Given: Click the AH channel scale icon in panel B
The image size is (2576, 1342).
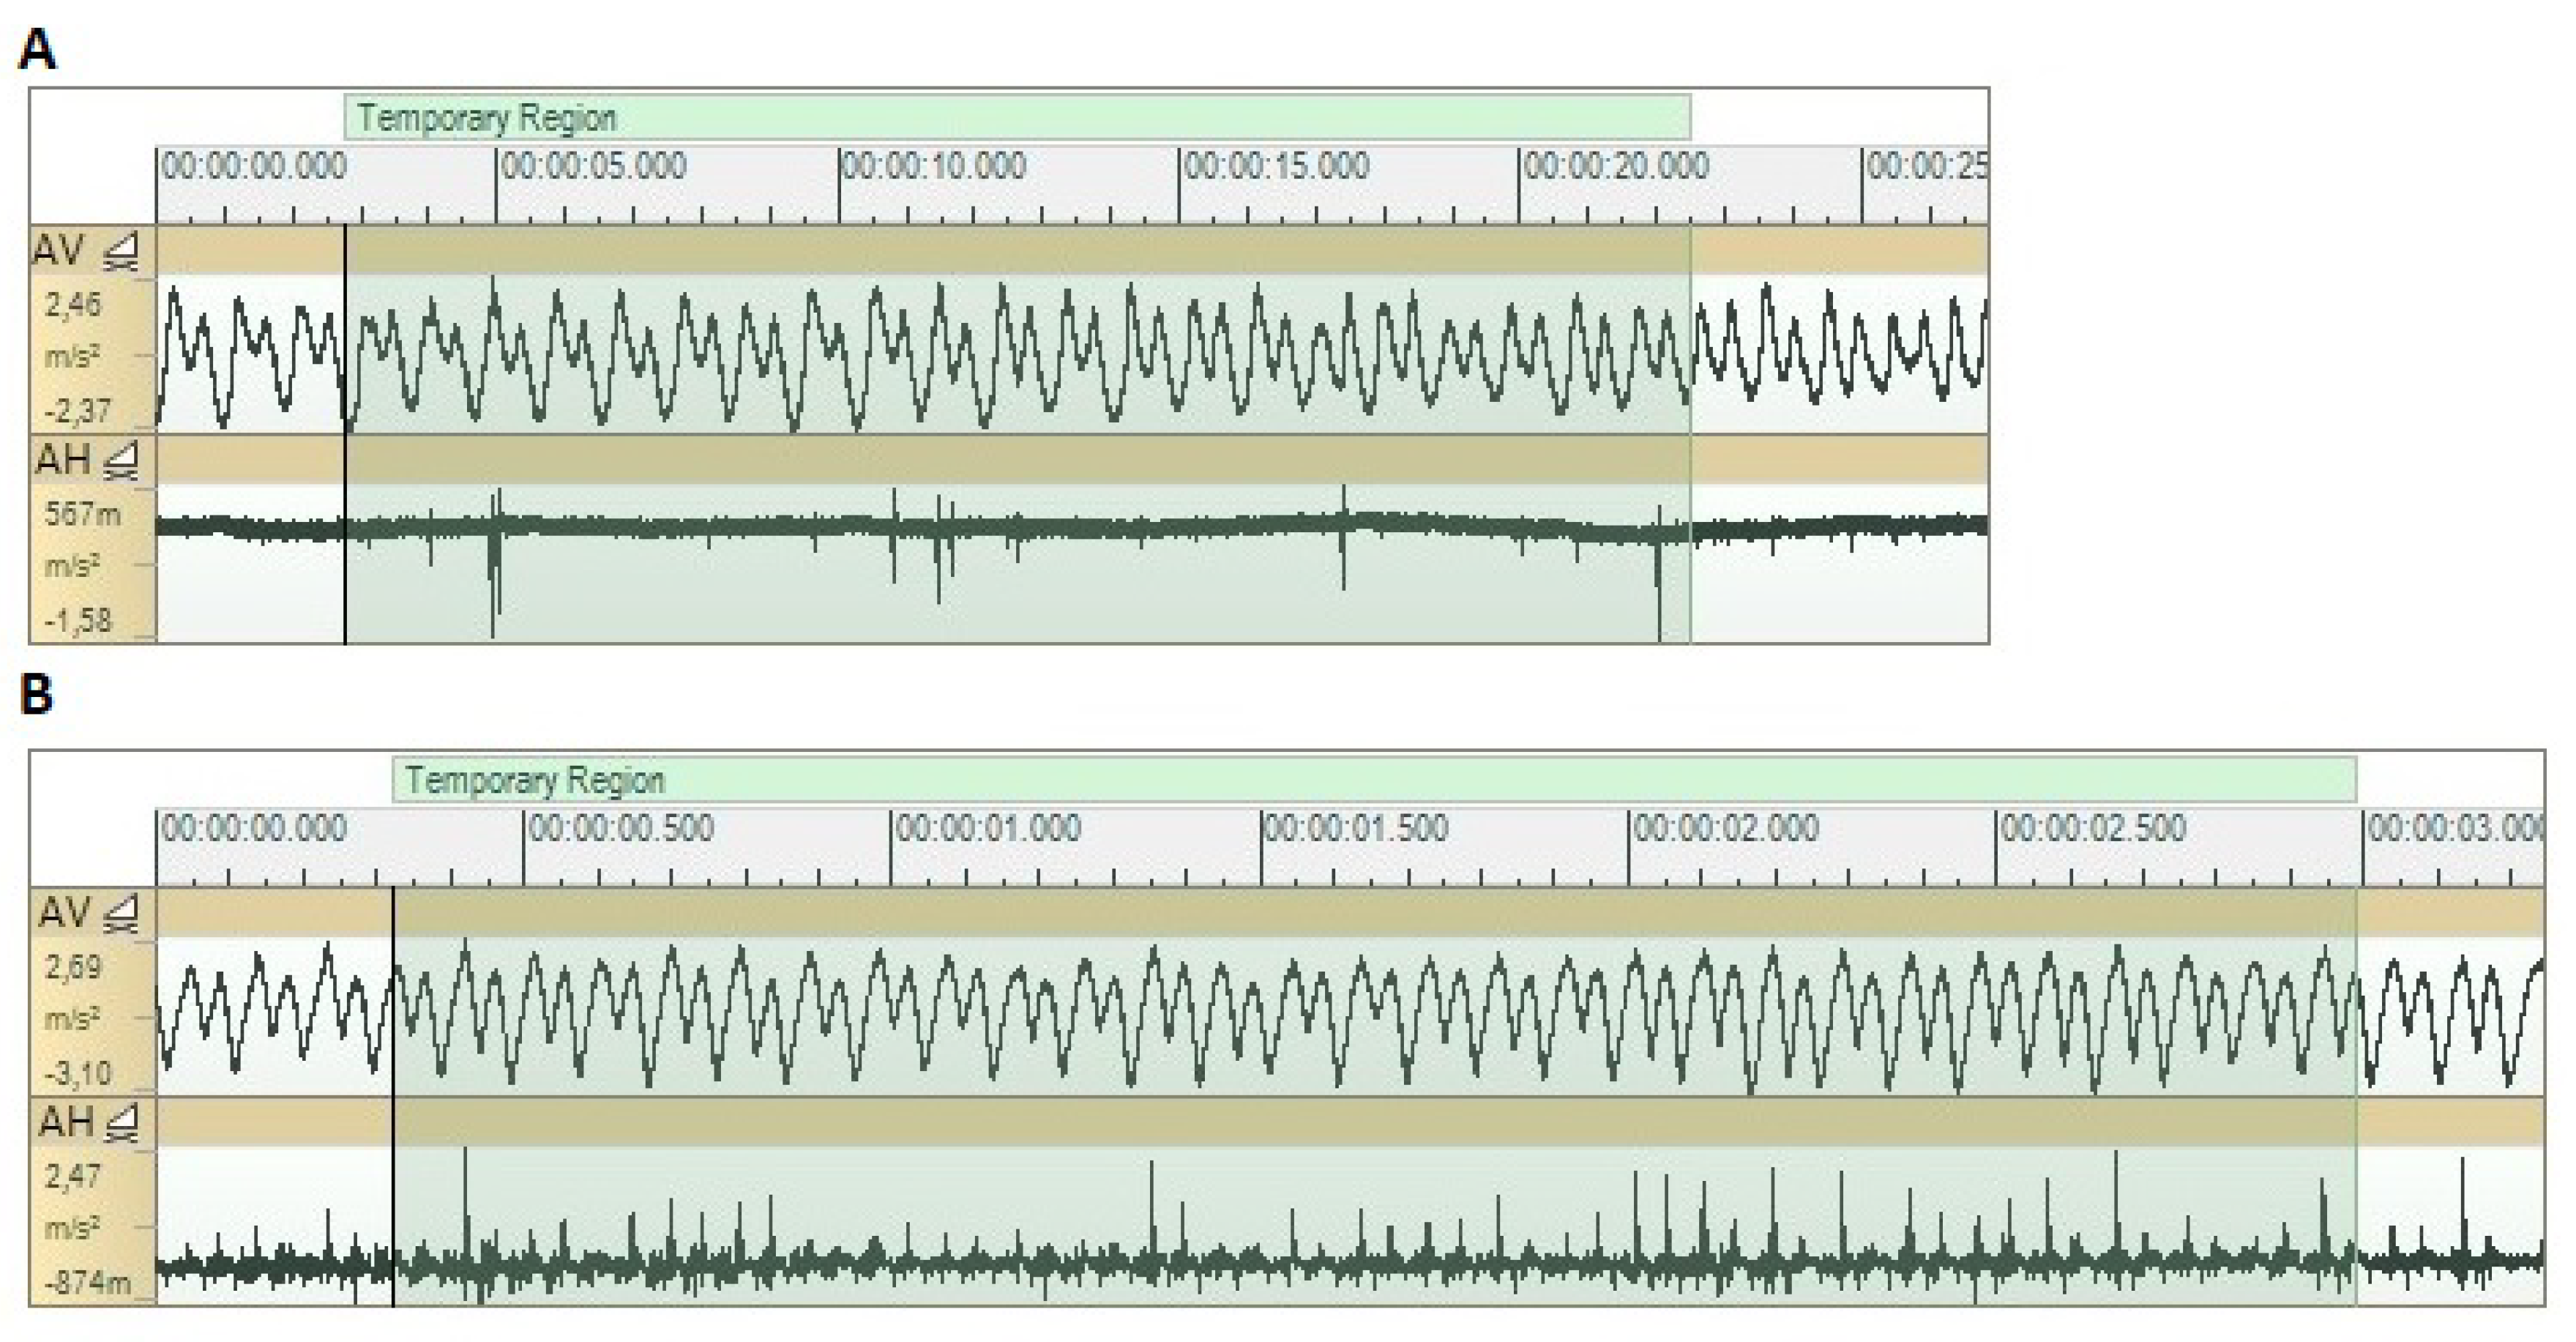Looking at the screenshot, I should [x=121, y=1124].
